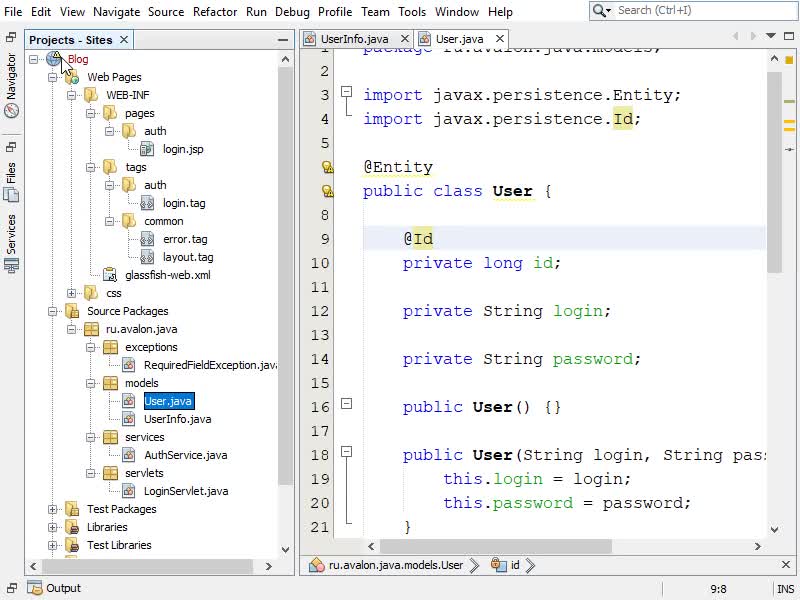
Task: Click line number 12 in the gutter
Action: [320, 311]
